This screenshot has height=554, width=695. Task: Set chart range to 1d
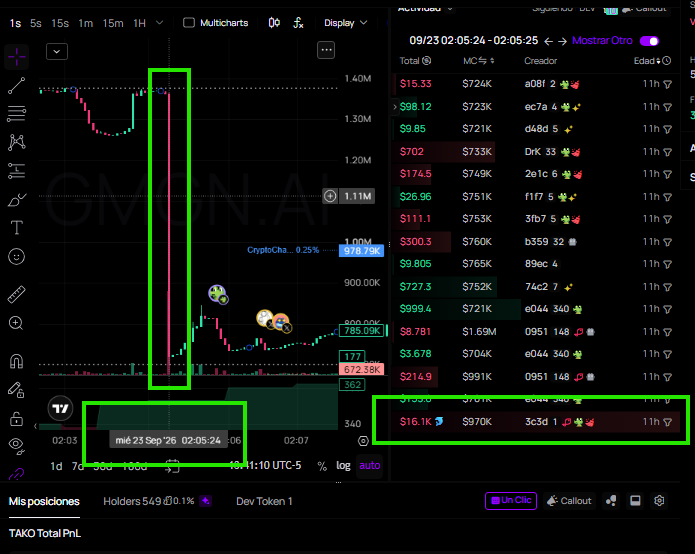56,466
